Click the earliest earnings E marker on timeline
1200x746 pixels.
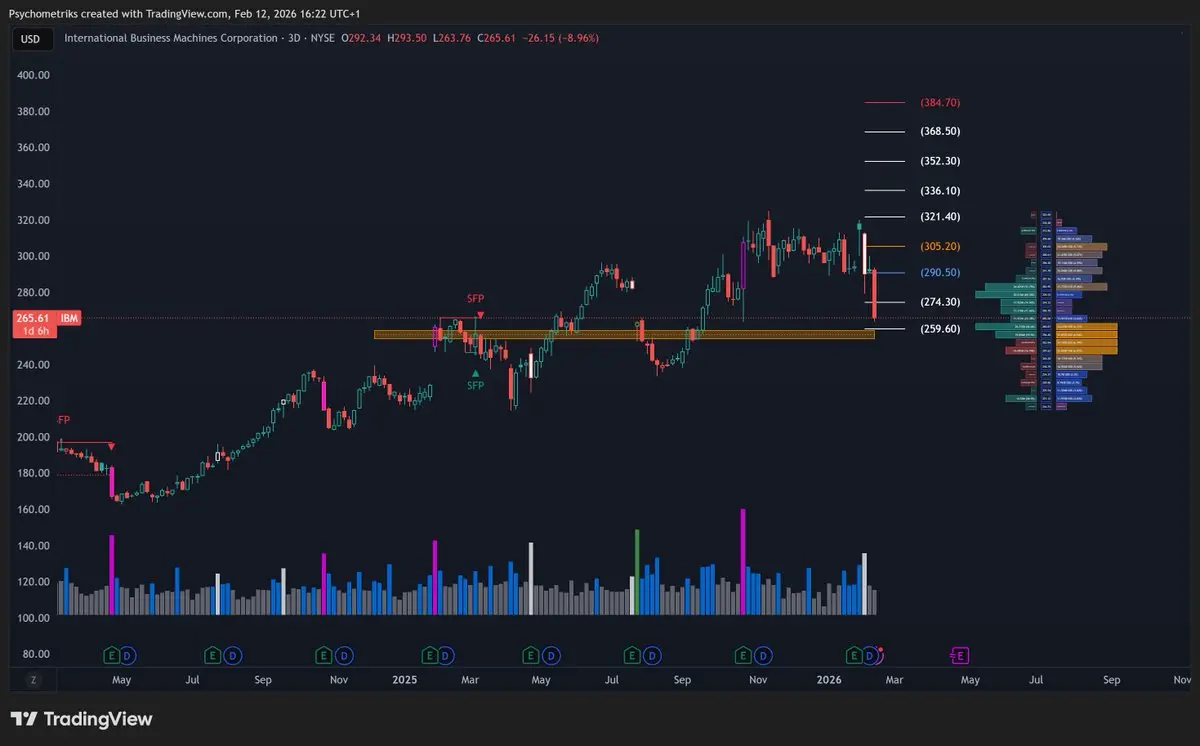point(112,655)
